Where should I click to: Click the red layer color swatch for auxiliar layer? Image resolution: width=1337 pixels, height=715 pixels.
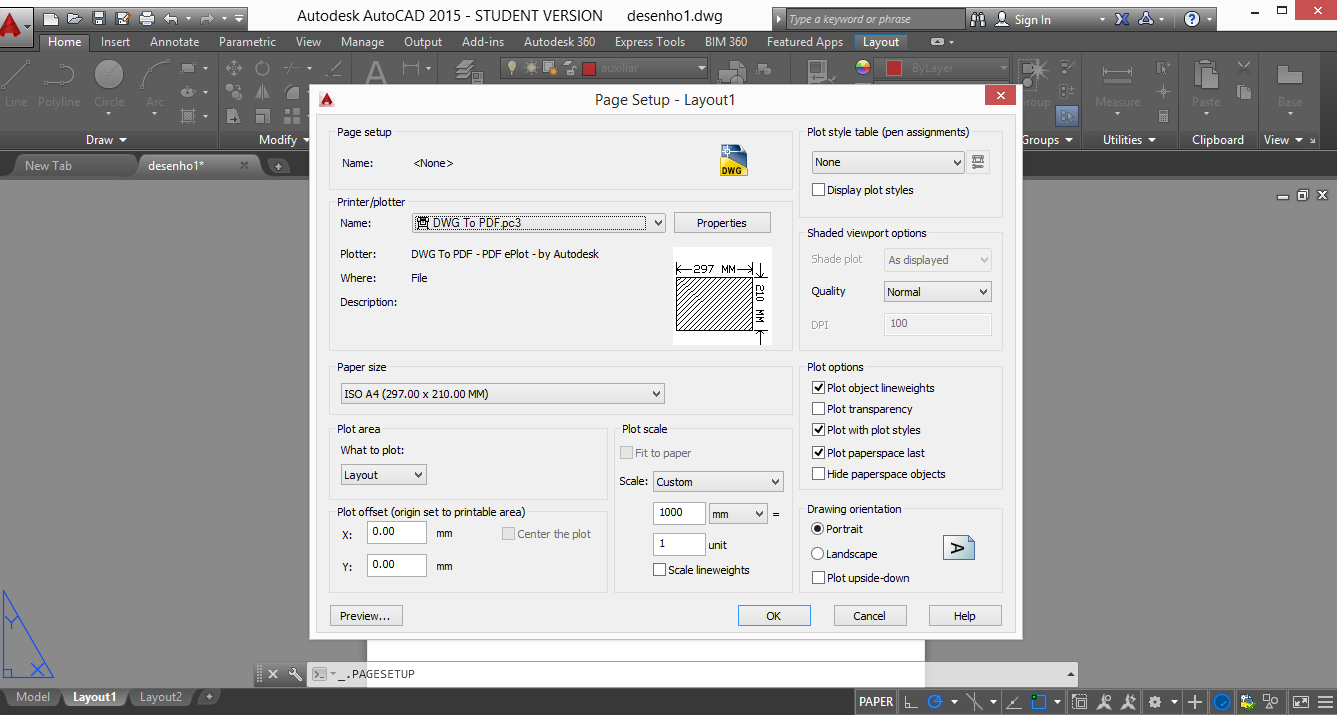click(x=589, y=68)
